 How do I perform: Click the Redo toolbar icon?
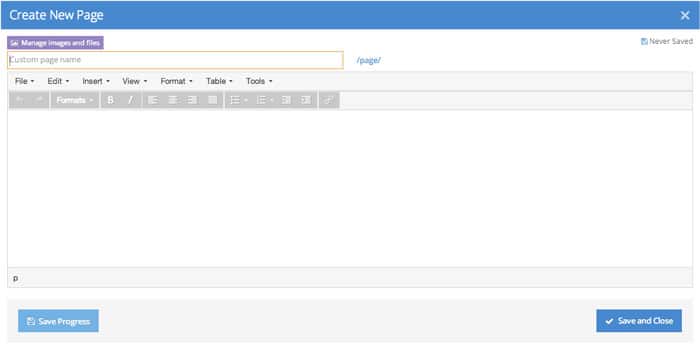tap(39, 100)
